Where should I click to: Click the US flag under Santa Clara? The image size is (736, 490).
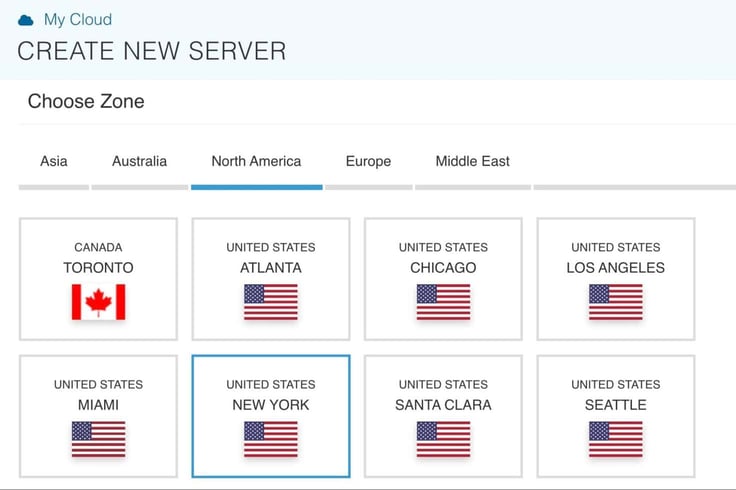pyautogui.click(x=443, y=439)
